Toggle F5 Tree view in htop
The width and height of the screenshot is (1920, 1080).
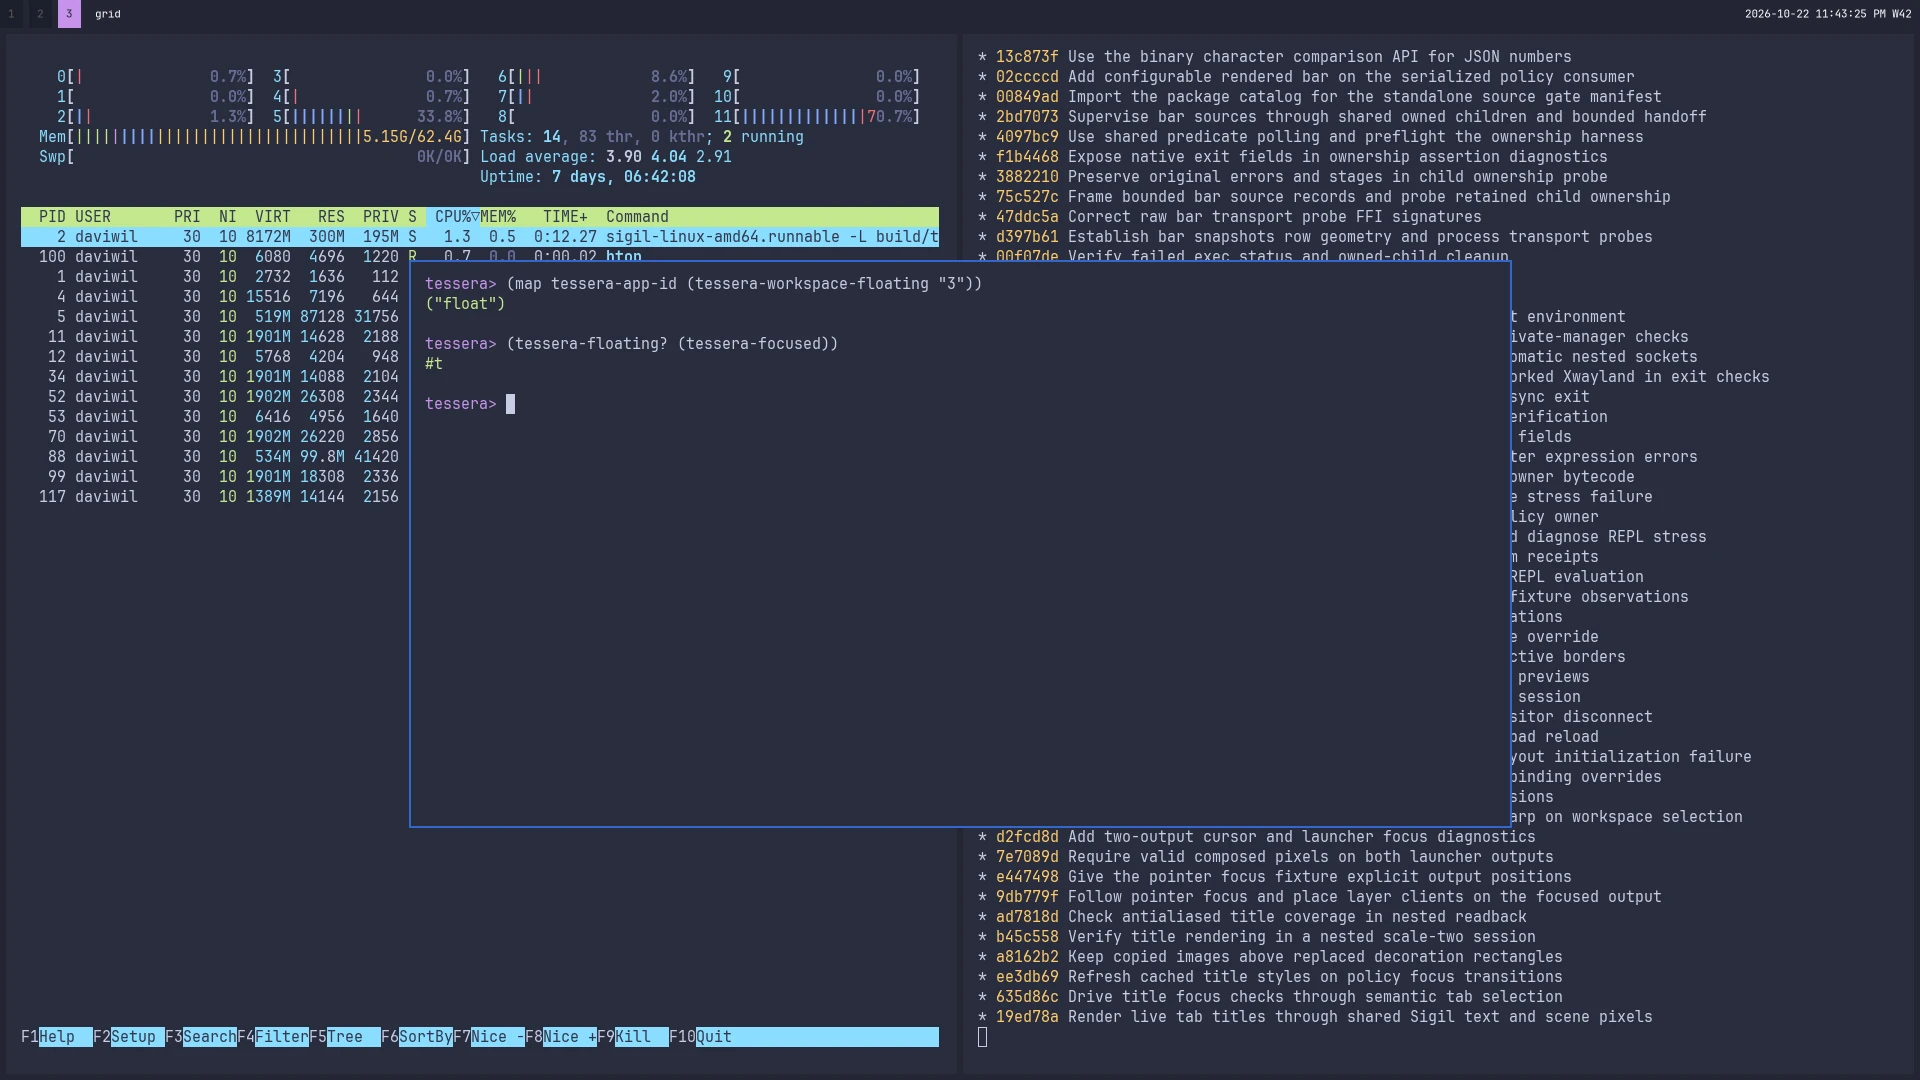click(x=345, y=1037)
